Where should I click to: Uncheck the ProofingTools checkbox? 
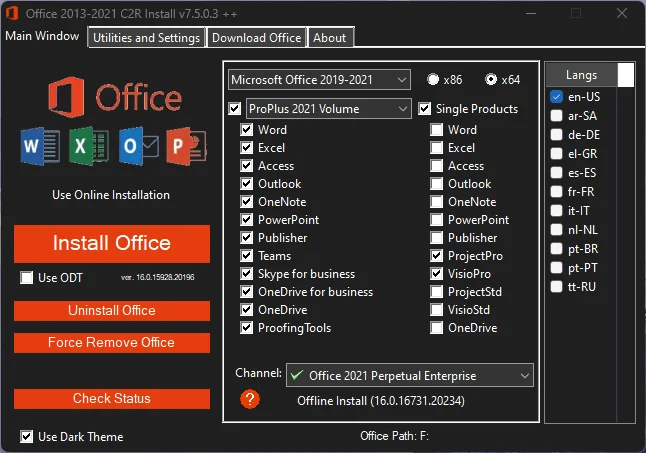point(247,328)
